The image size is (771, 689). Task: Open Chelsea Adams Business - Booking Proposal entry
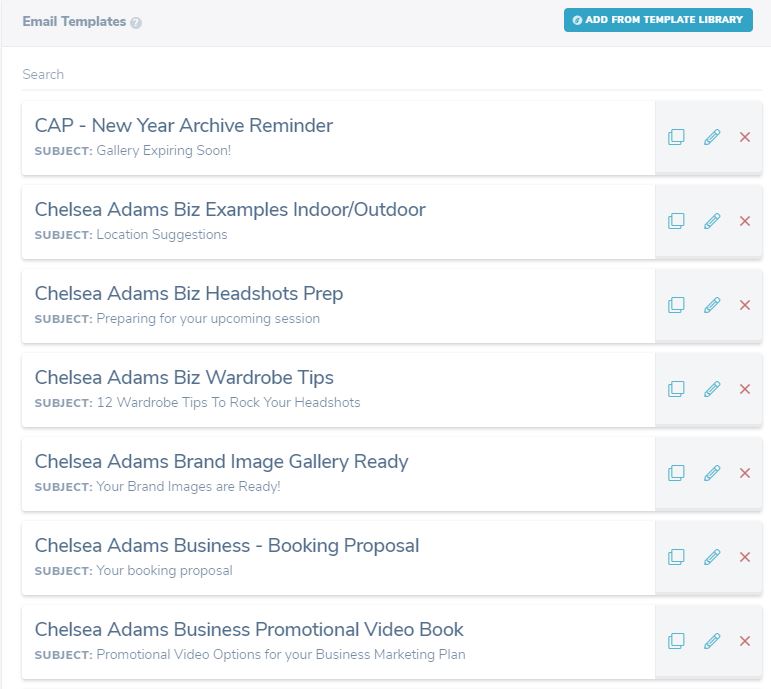[x=338, y=557]
